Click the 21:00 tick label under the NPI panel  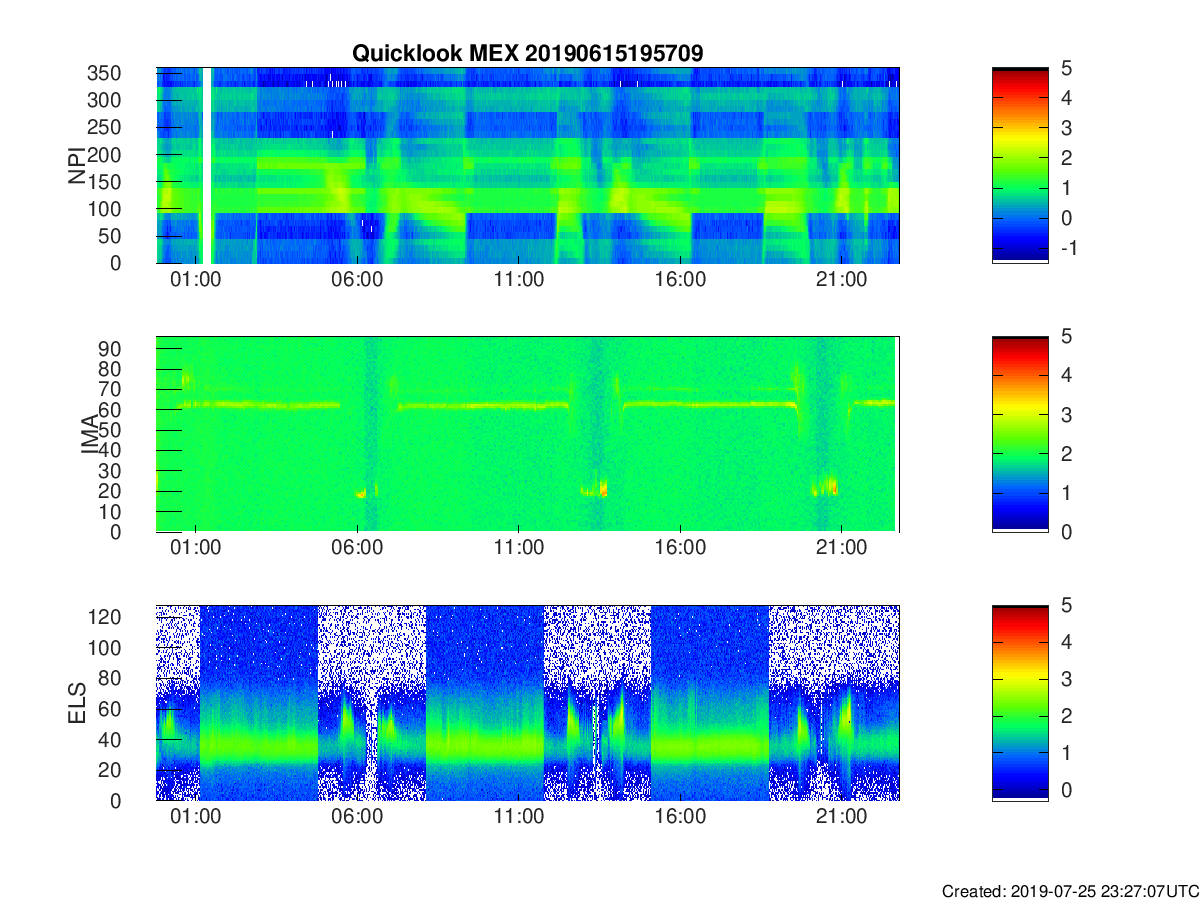842,279
